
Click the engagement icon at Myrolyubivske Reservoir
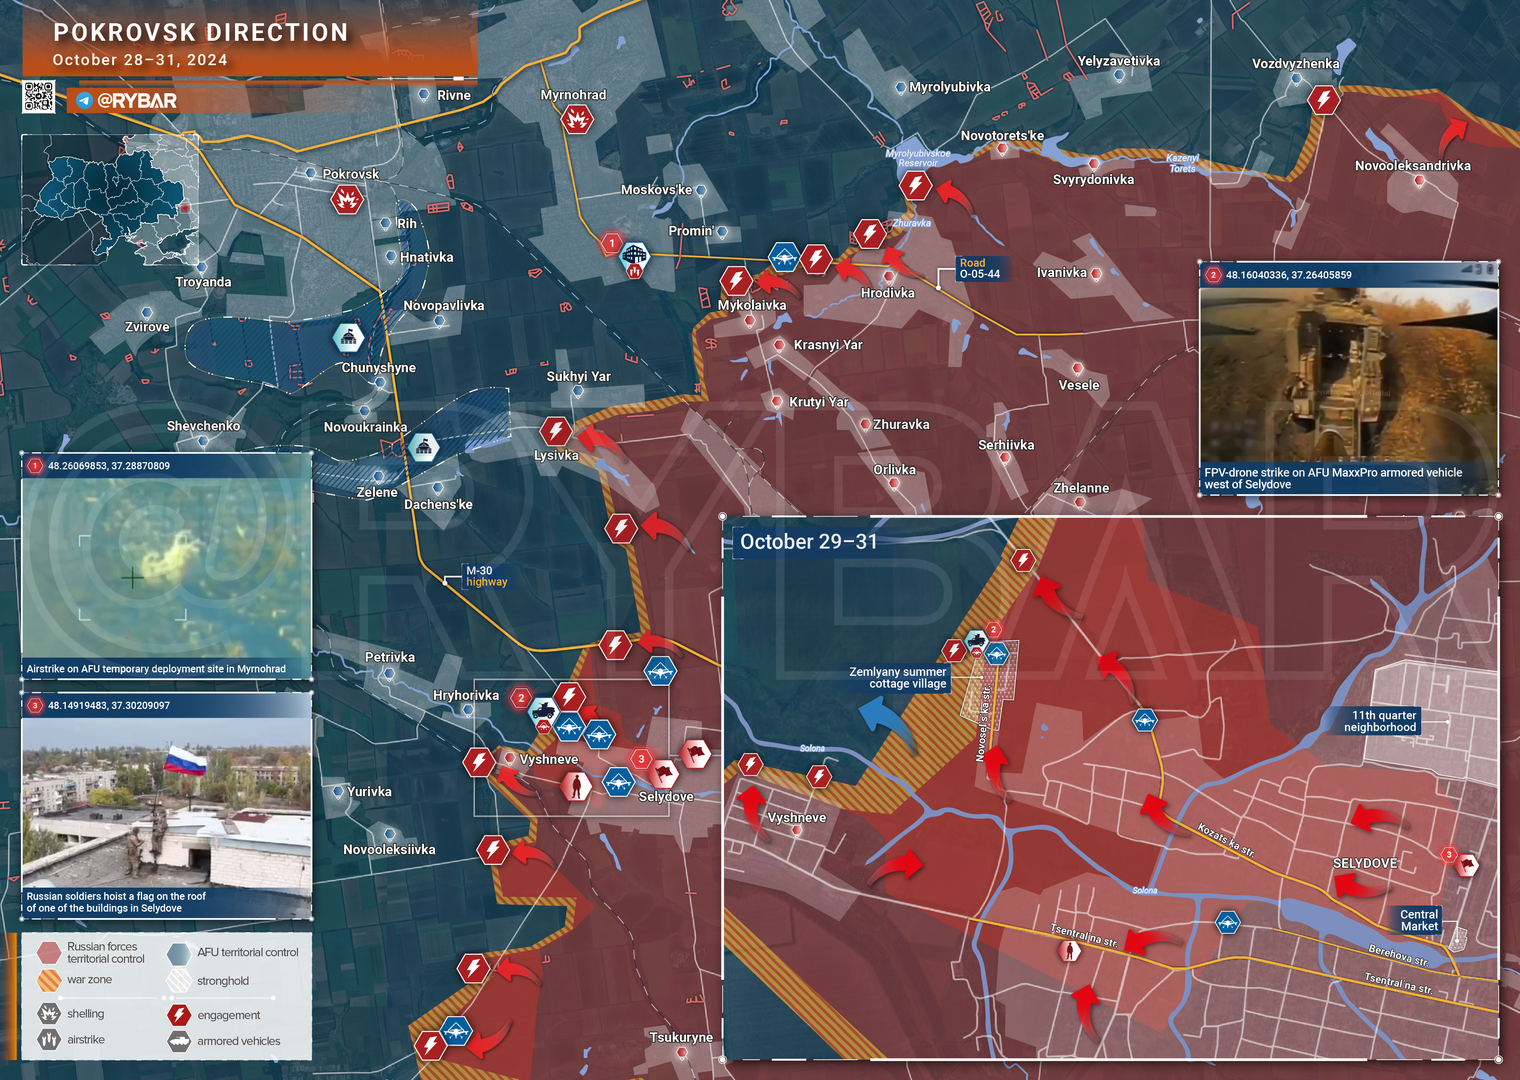coord(915,185)
